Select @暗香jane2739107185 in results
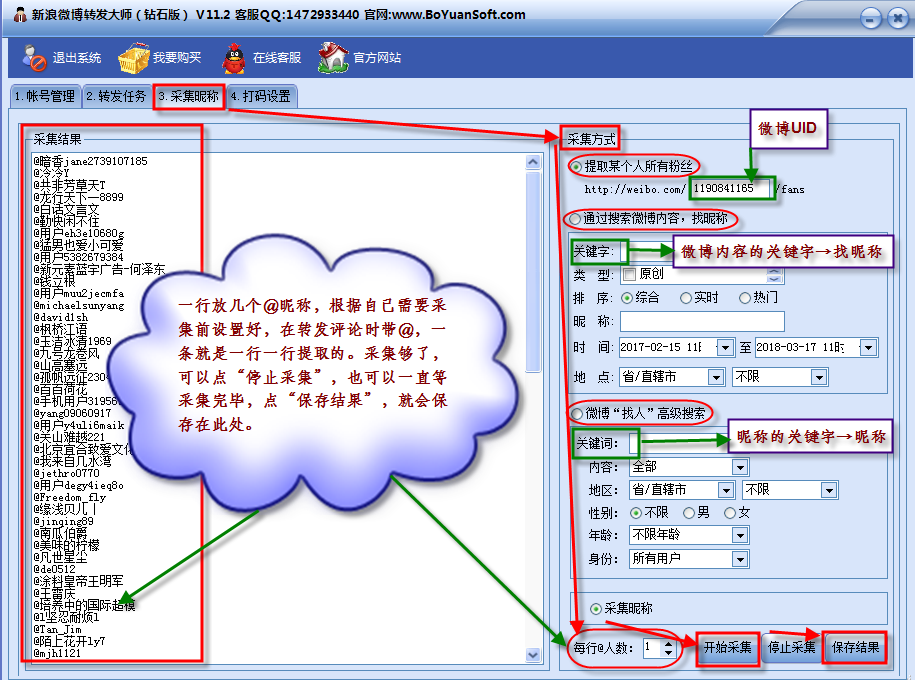The image size is (915, 688). click(x=90, y=161)
